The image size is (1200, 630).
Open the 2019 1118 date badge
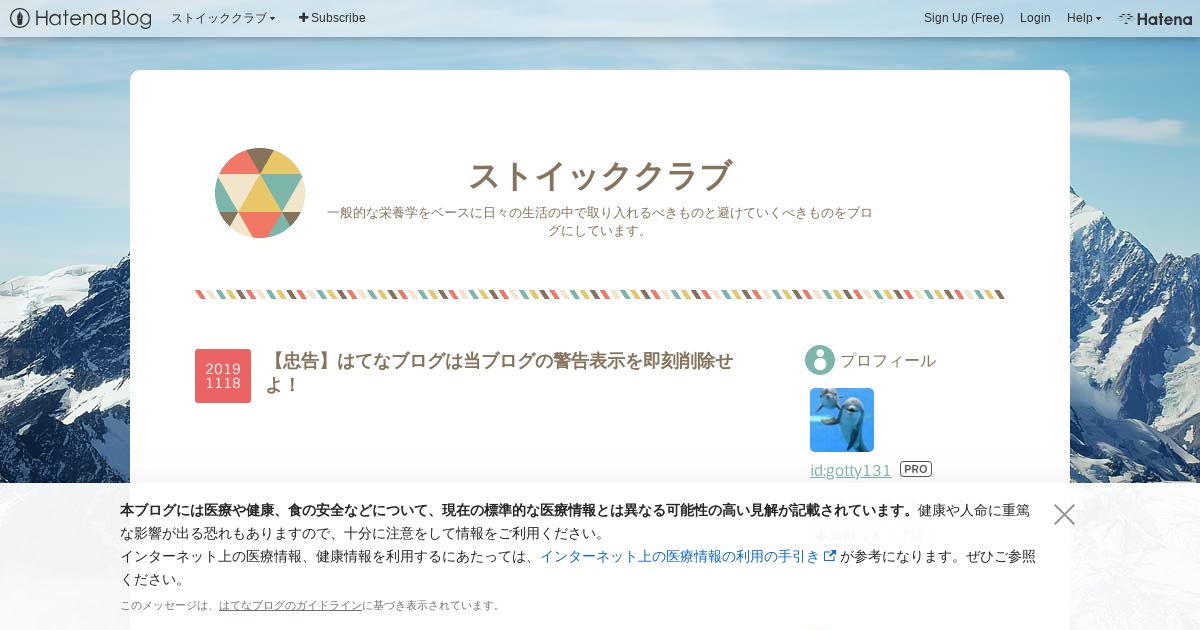[x=223, y=376]
